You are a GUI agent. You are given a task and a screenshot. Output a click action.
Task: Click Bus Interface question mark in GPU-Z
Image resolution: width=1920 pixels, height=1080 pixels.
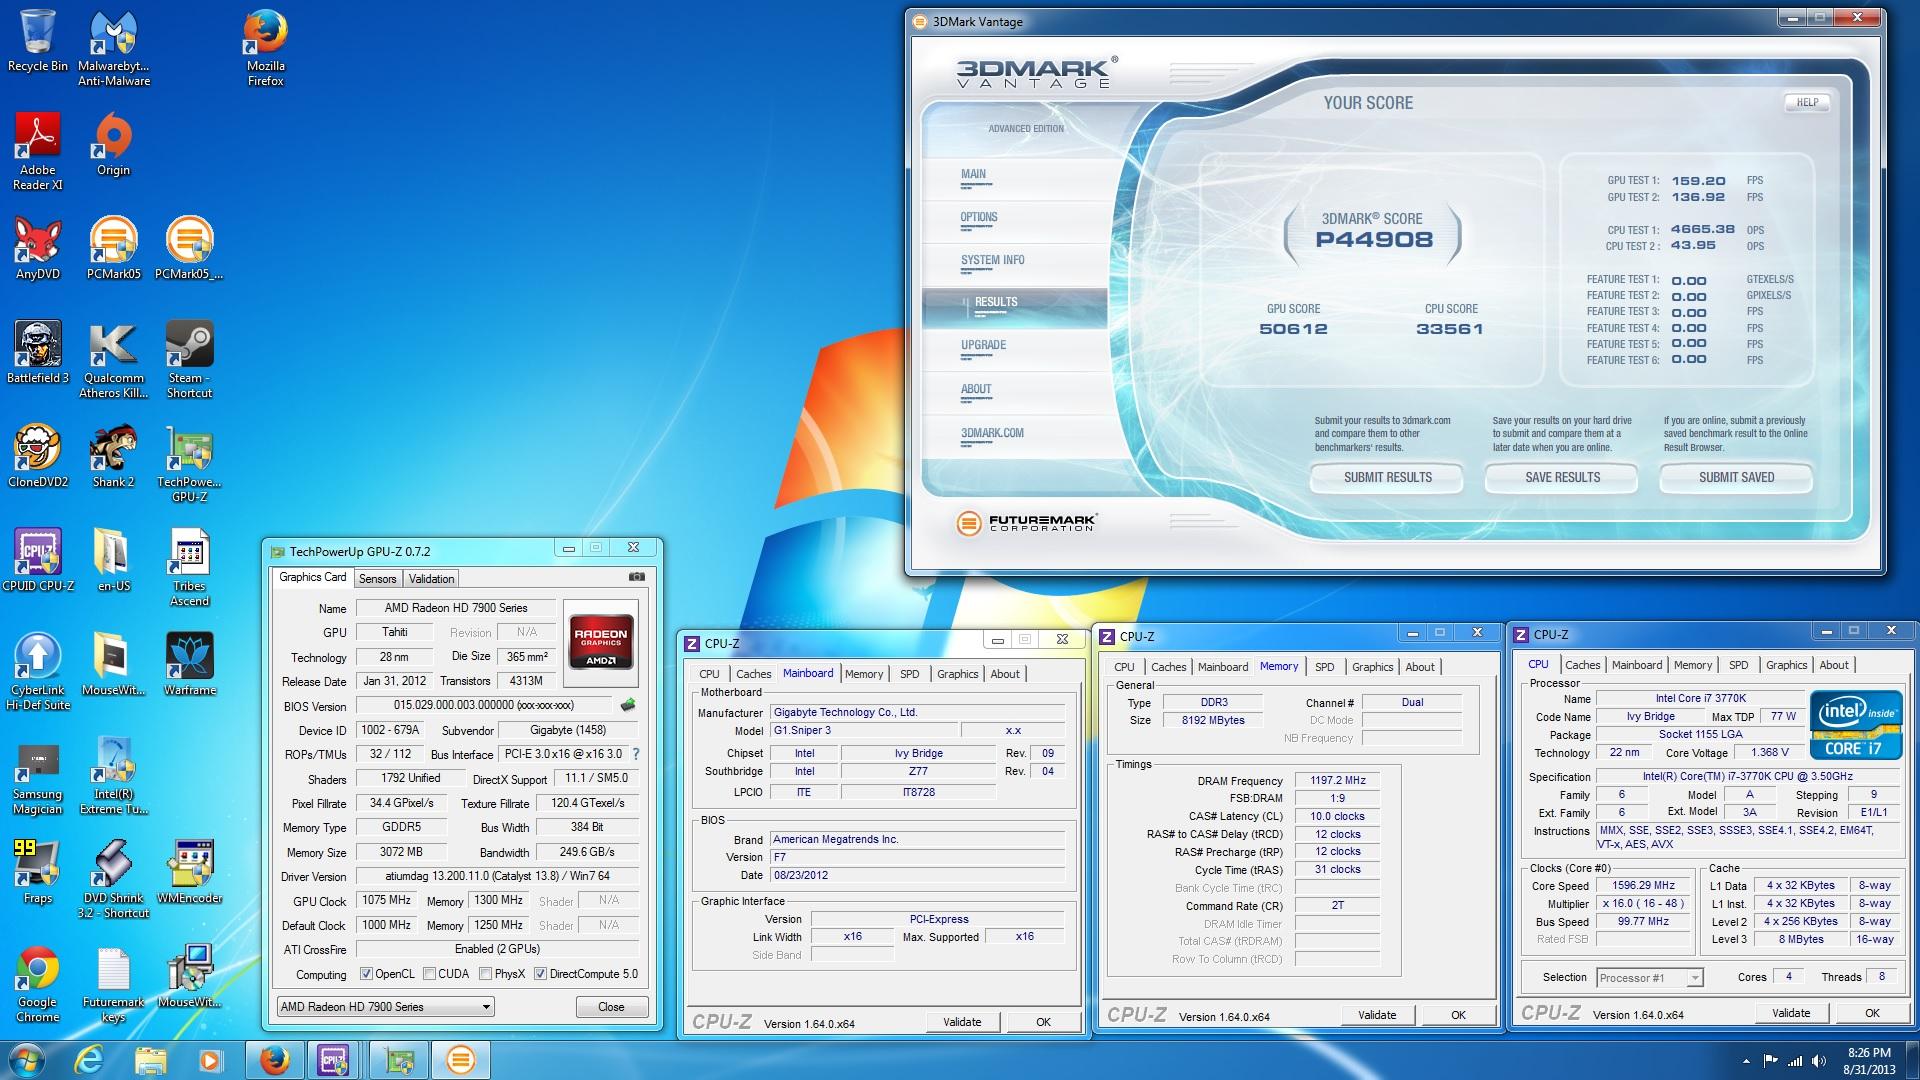click(x=636, y=754)
